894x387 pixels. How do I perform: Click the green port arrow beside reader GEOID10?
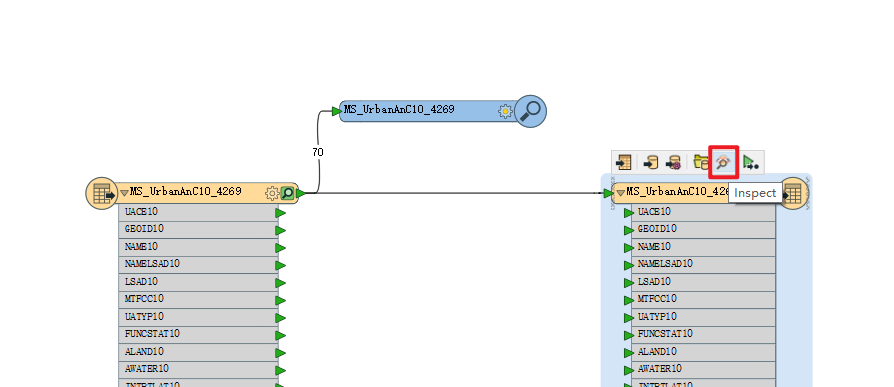click(x=281, y=230)
